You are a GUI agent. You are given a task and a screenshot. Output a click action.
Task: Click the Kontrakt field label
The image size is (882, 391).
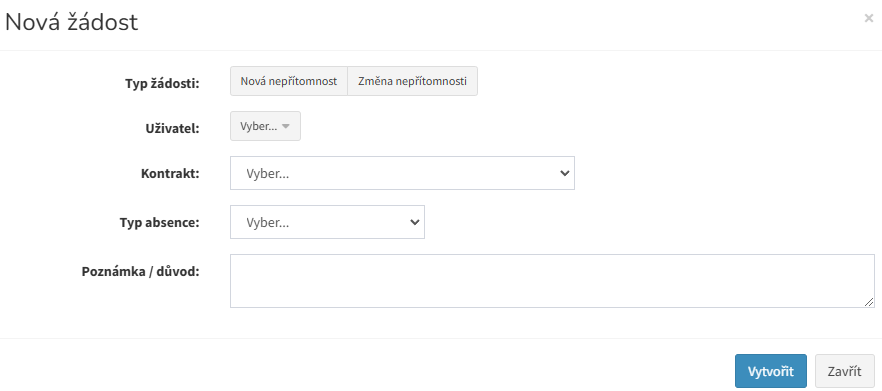point(170,173)
